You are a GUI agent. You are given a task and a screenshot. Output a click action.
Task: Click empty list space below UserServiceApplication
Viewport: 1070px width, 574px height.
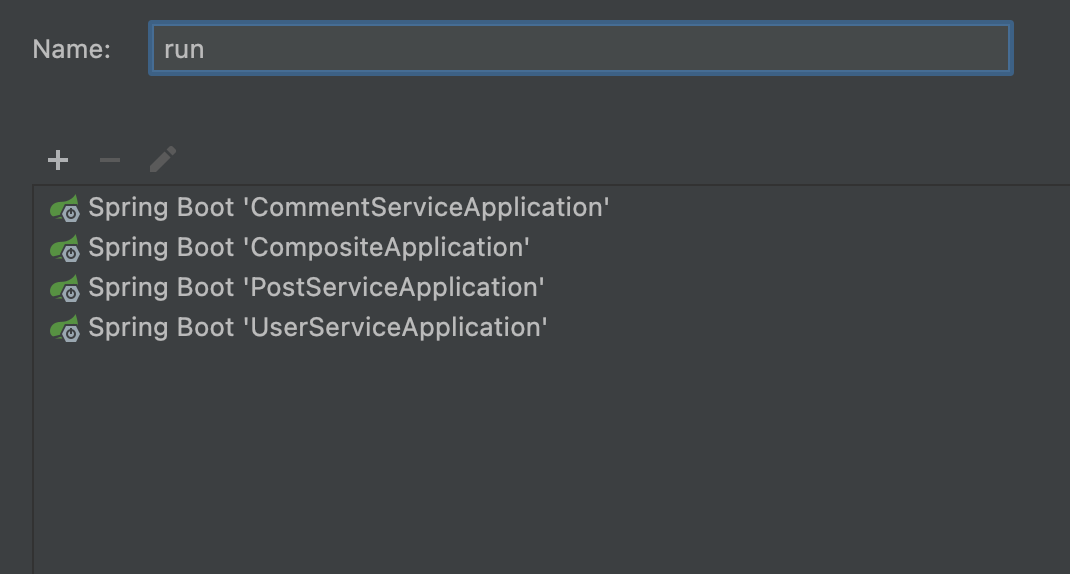point(500,450)
